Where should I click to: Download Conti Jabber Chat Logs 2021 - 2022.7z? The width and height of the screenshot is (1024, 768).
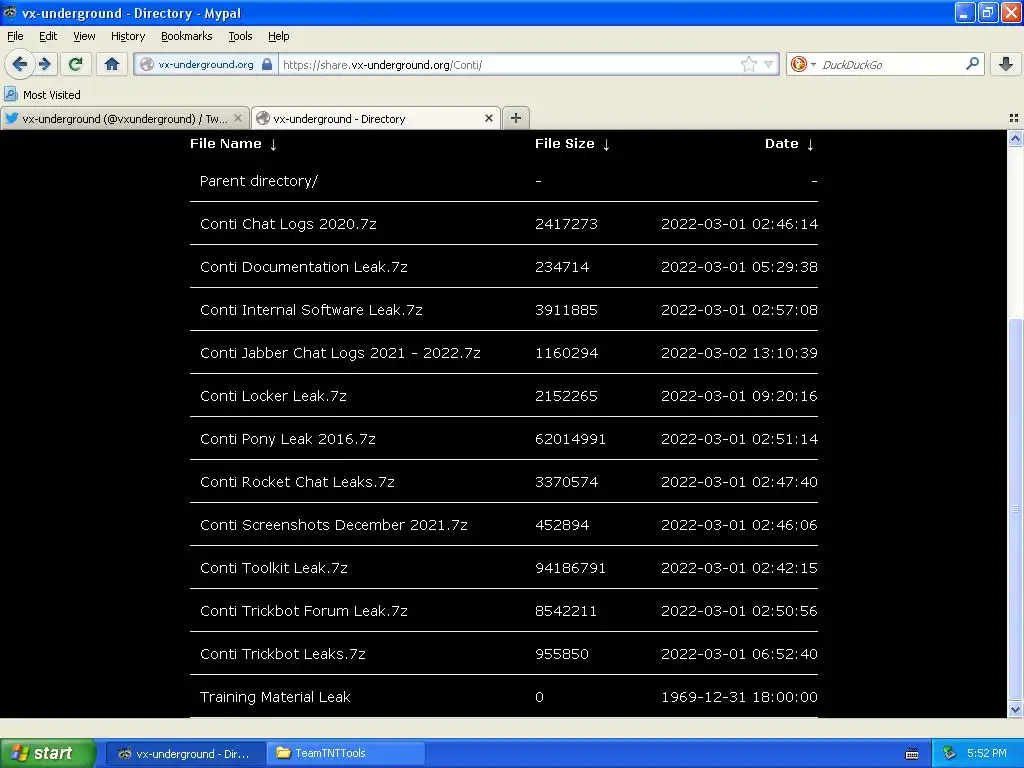[340, 353]
